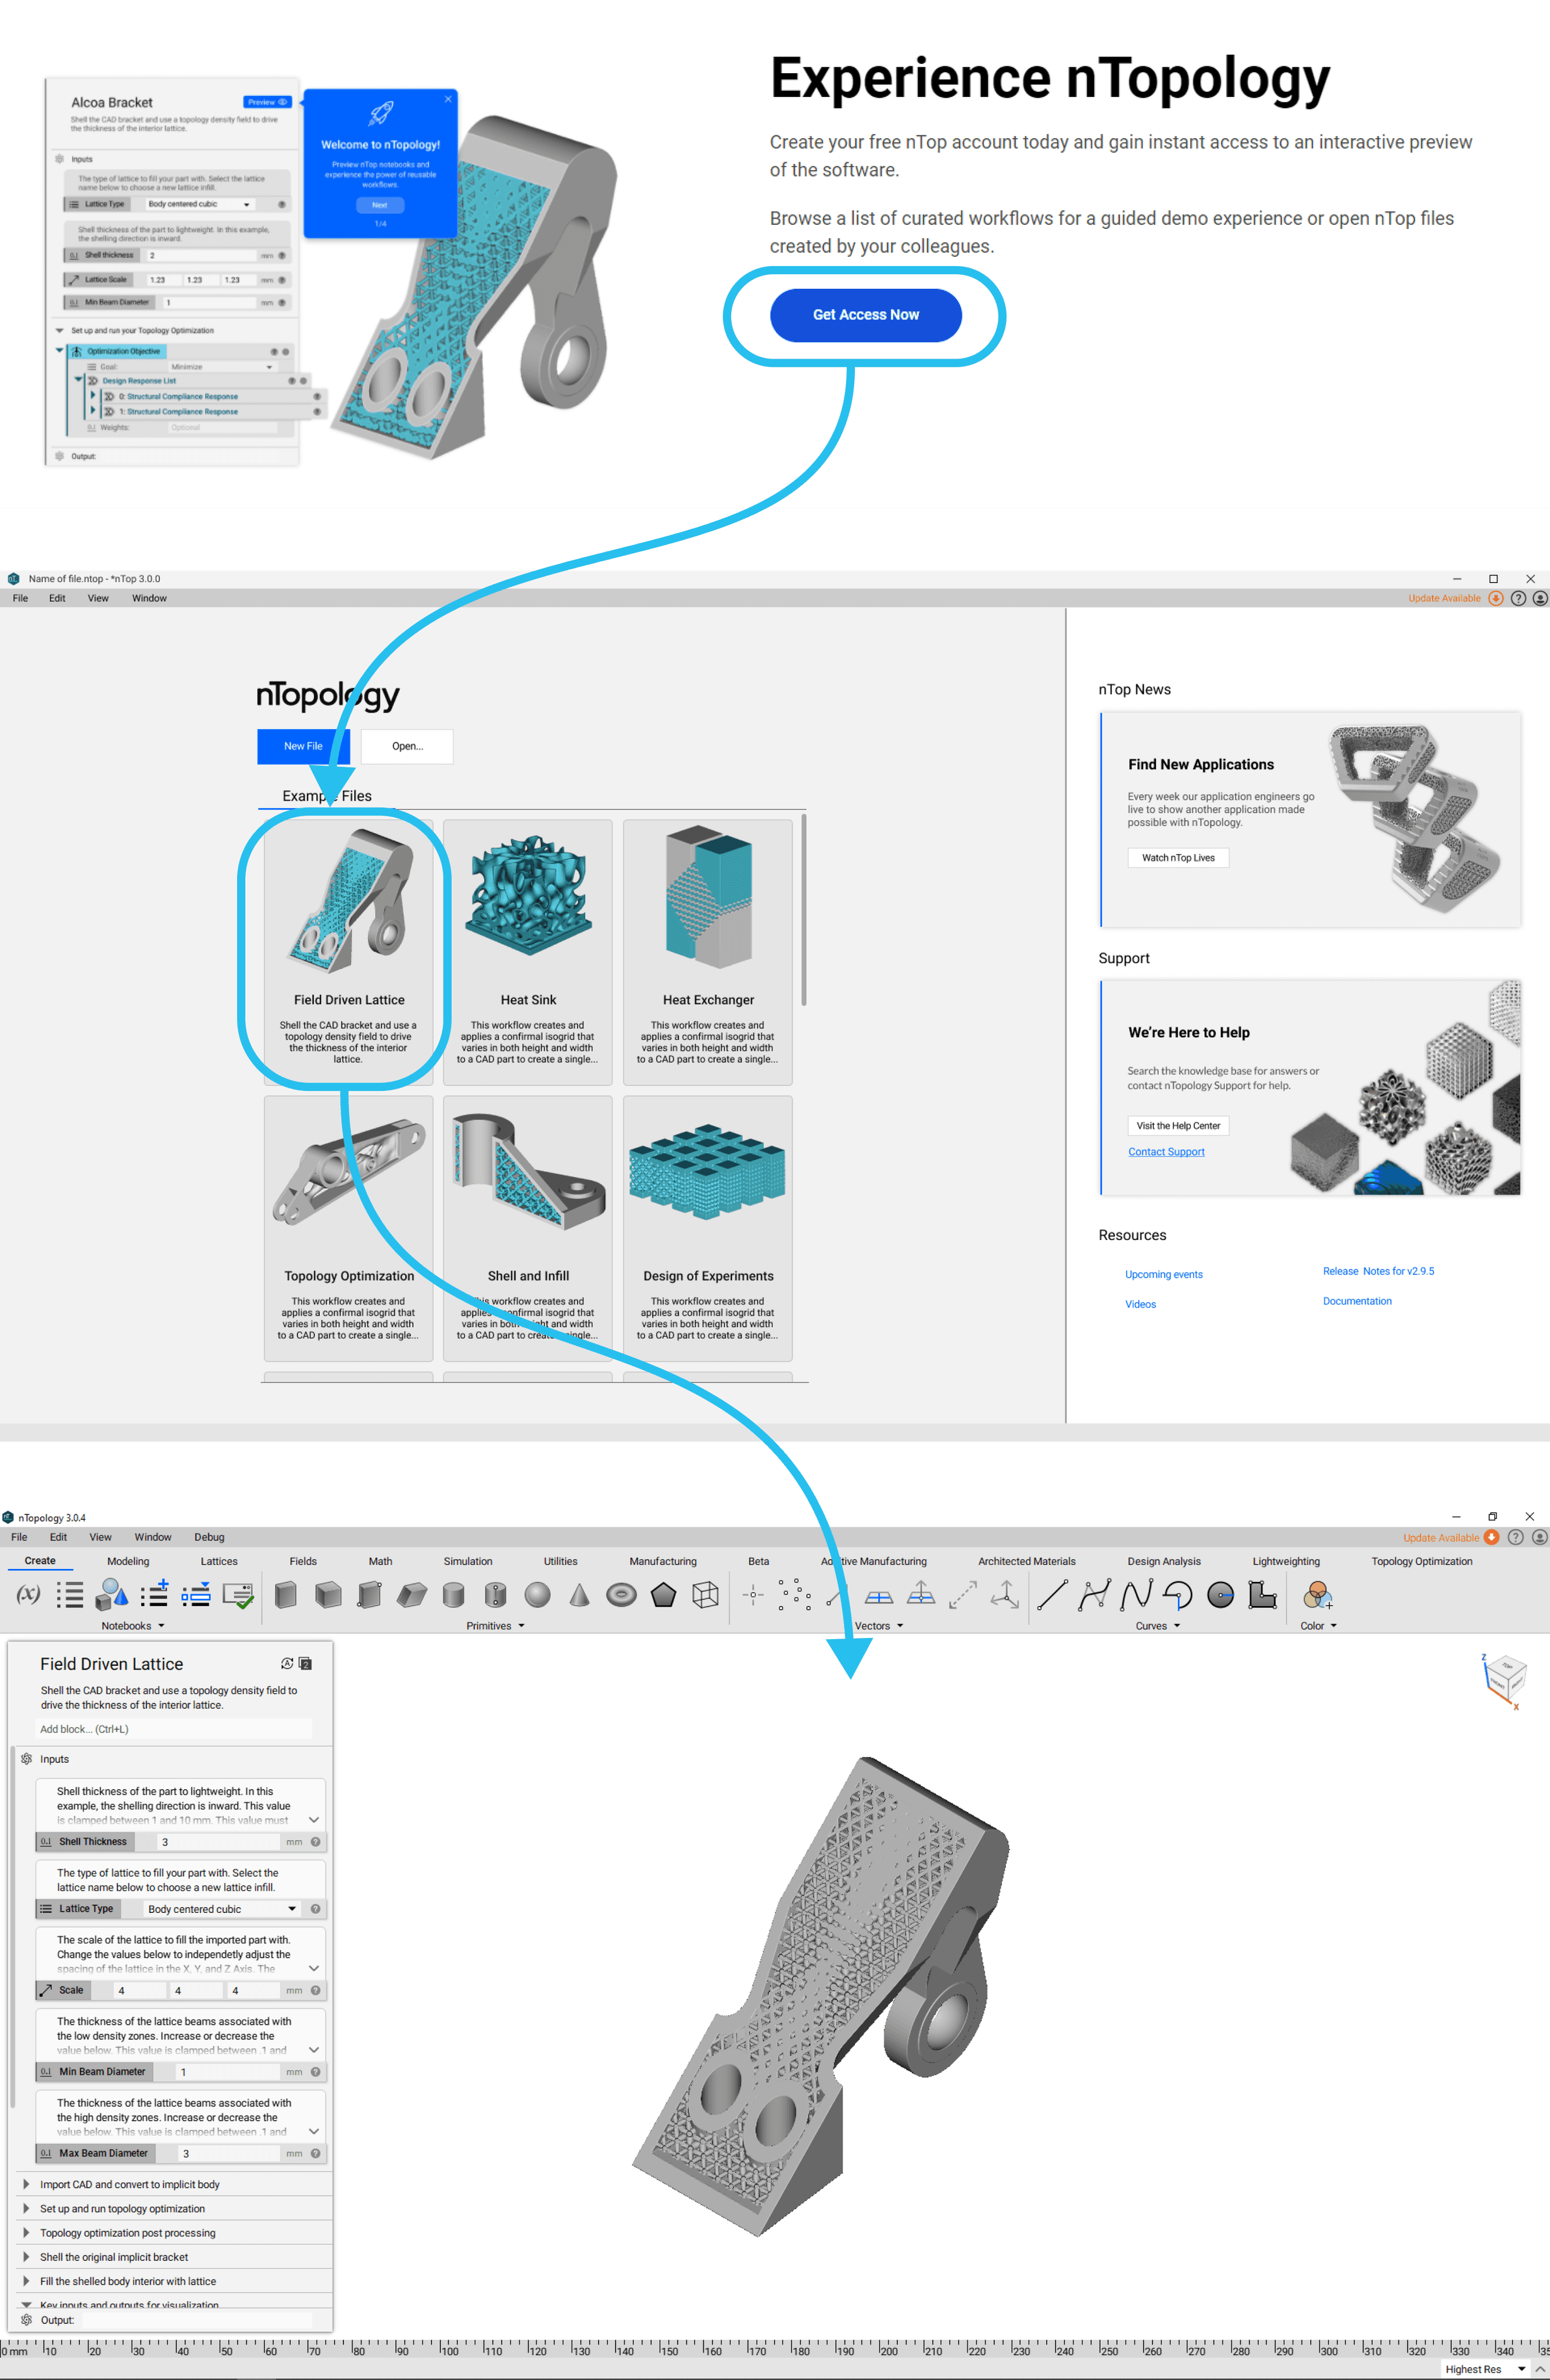Expand the Shell Thickness description chevron

point(314,1819)
